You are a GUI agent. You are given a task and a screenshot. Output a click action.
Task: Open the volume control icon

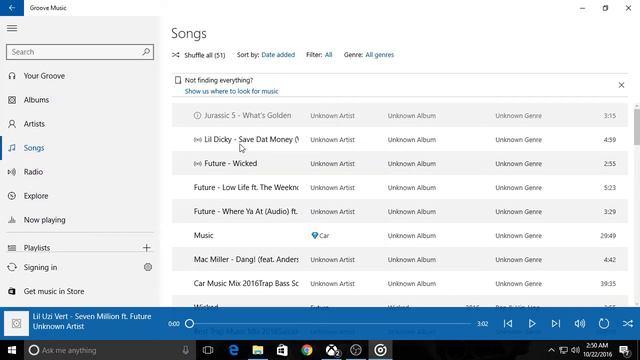pos(580,324)
